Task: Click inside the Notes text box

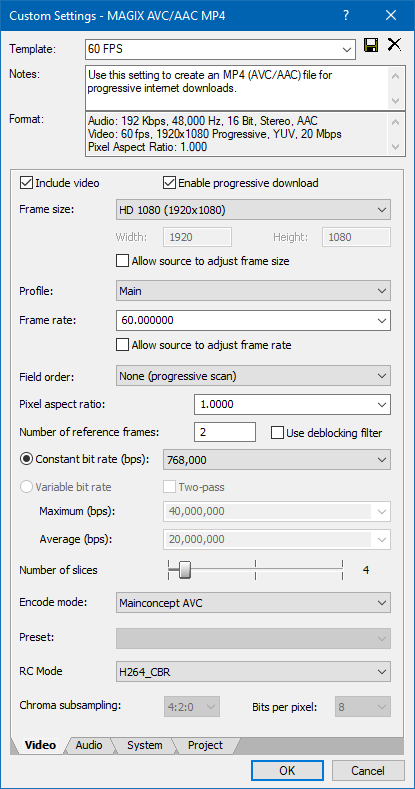Action: click(x=236, y=88)
